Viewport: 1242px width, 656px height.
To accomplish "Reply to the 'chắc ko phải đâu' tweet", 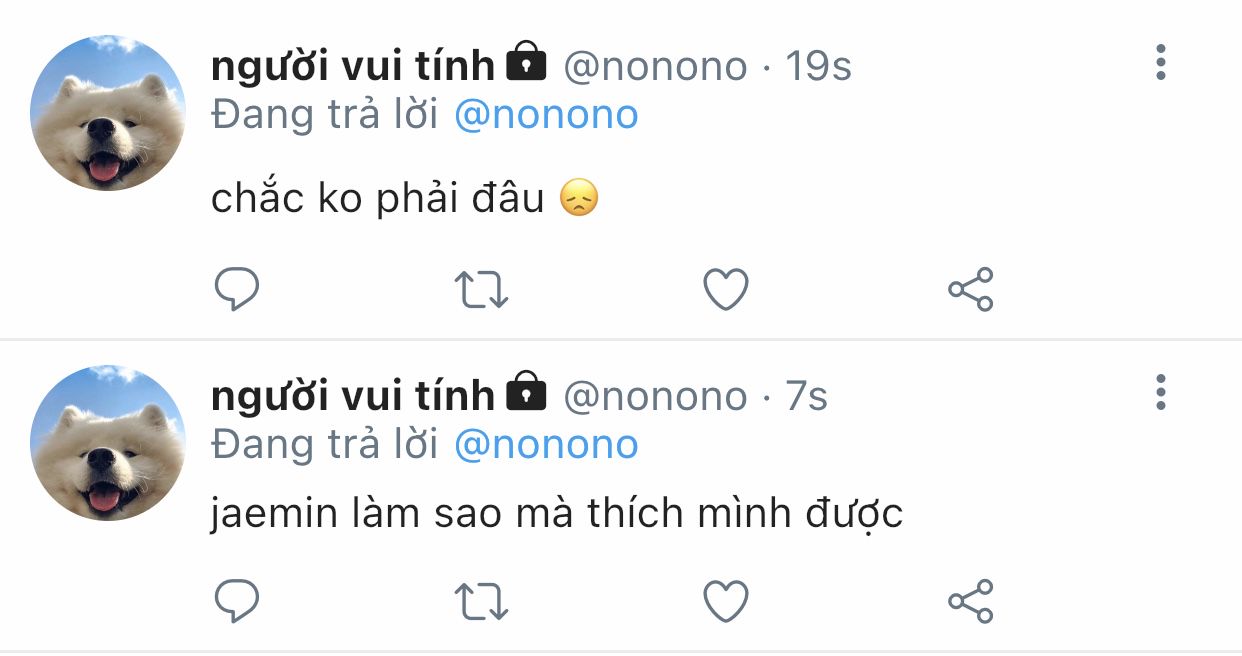I will coord(238,290).
